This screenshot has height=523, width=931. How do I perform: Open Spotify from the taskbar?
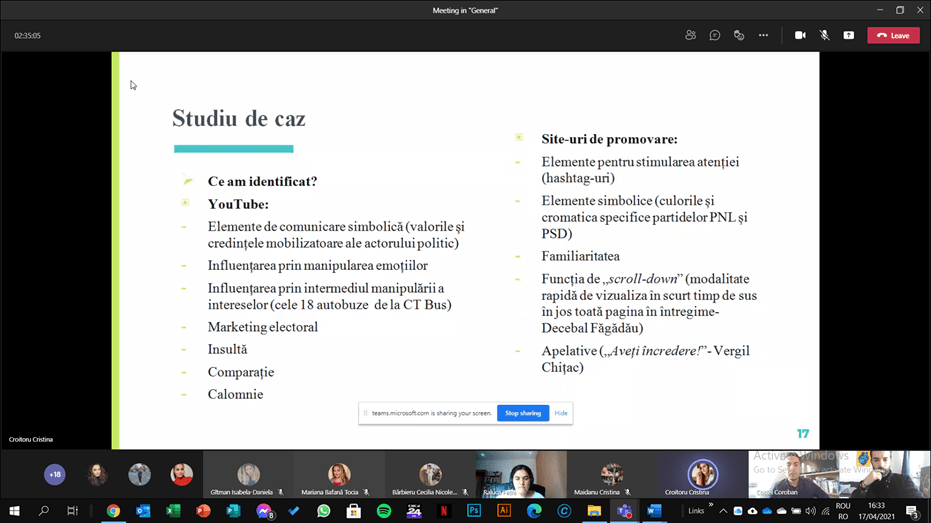pos(384,511)
